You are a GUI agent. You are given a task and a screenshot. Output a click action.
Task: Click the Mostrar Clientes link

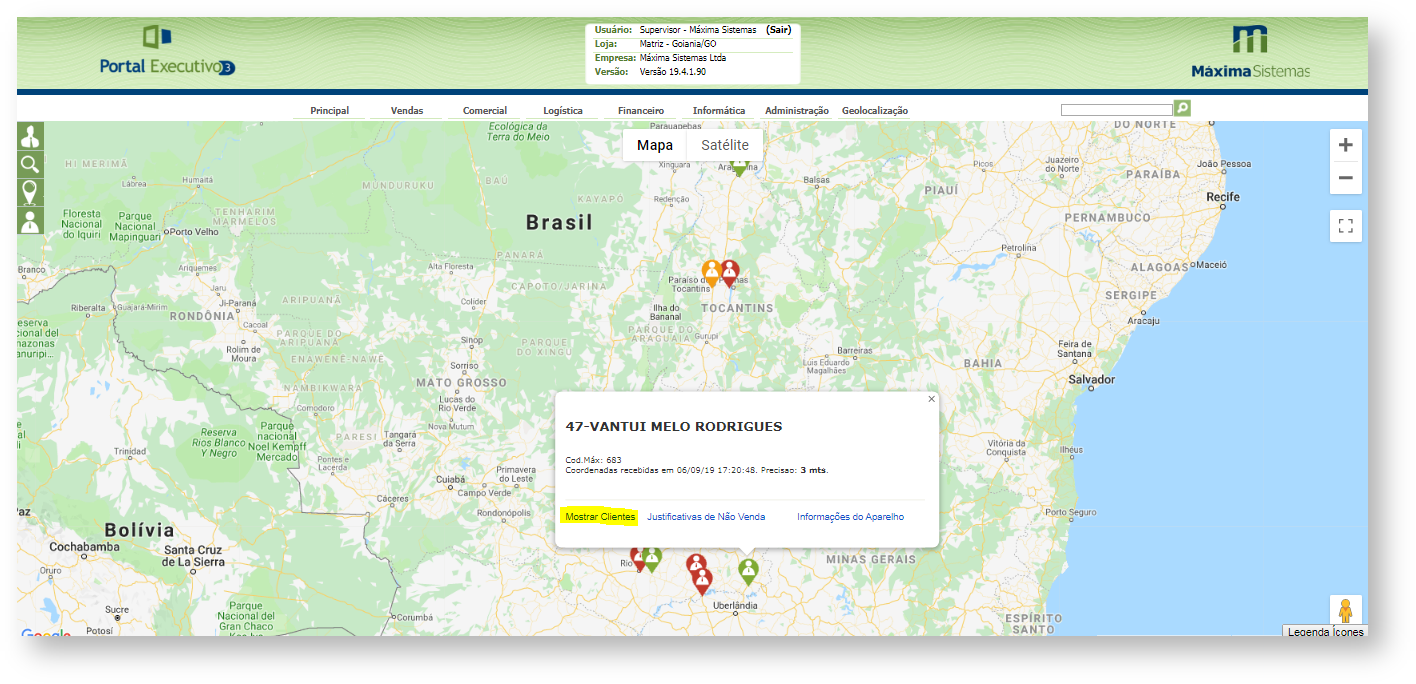(600, 517)
